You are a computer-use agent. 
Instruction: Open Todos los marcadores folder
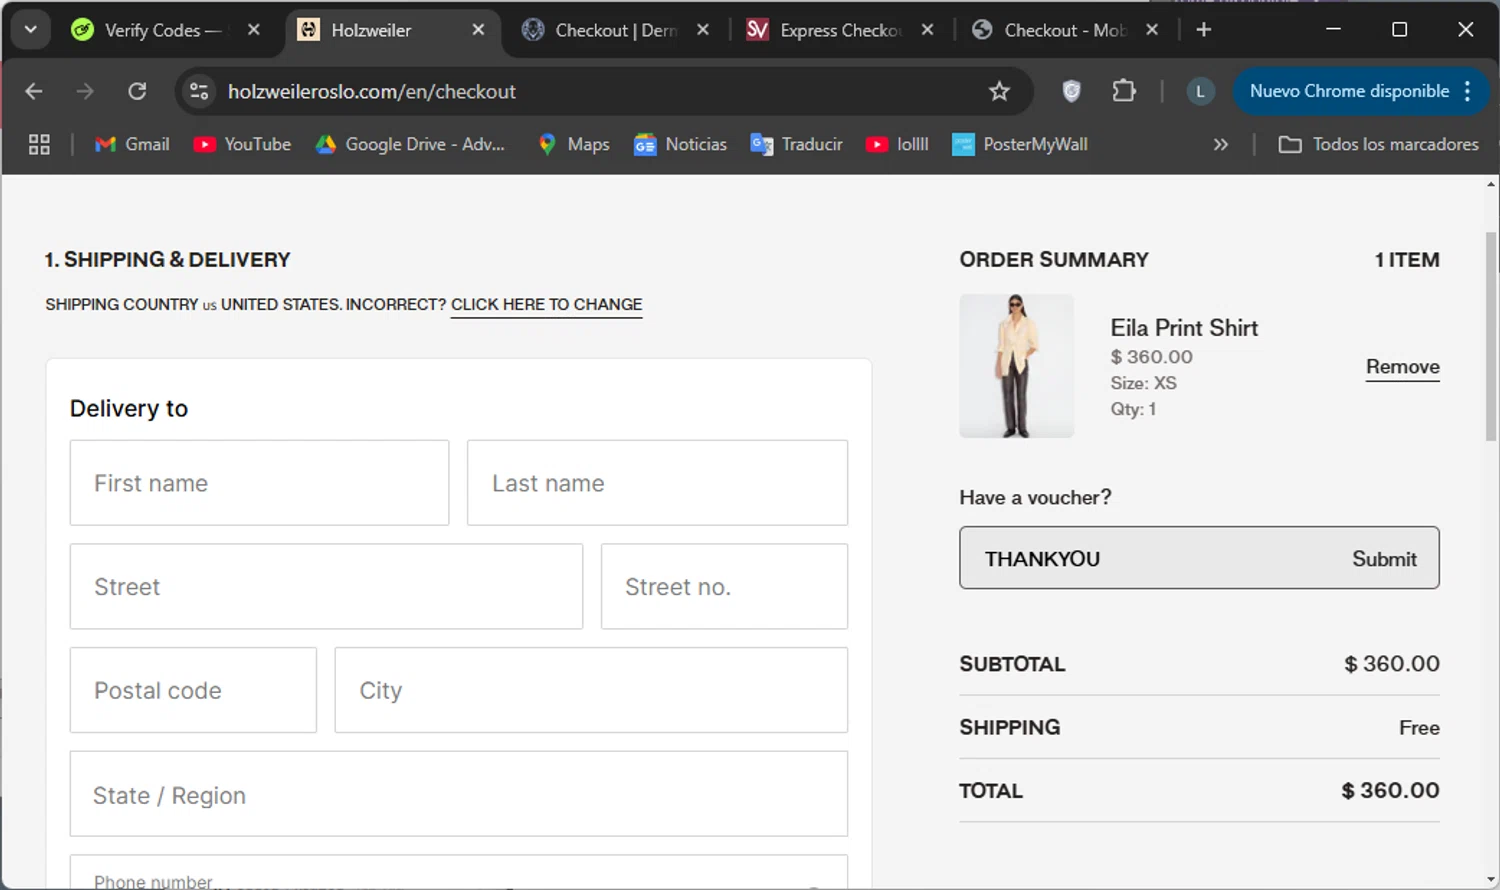pos(1378,144)
